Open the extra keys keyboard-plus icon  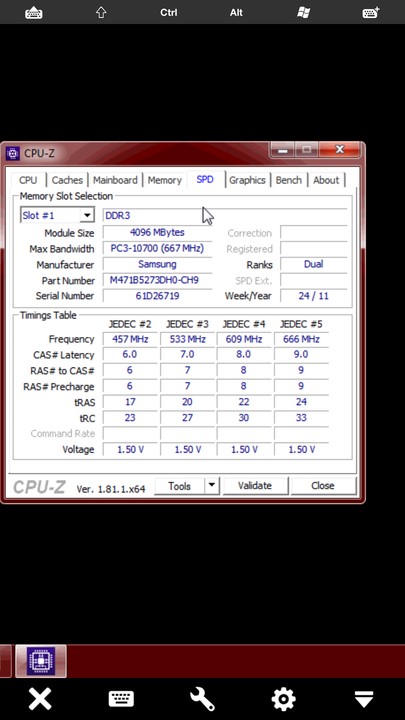(371, 12)
